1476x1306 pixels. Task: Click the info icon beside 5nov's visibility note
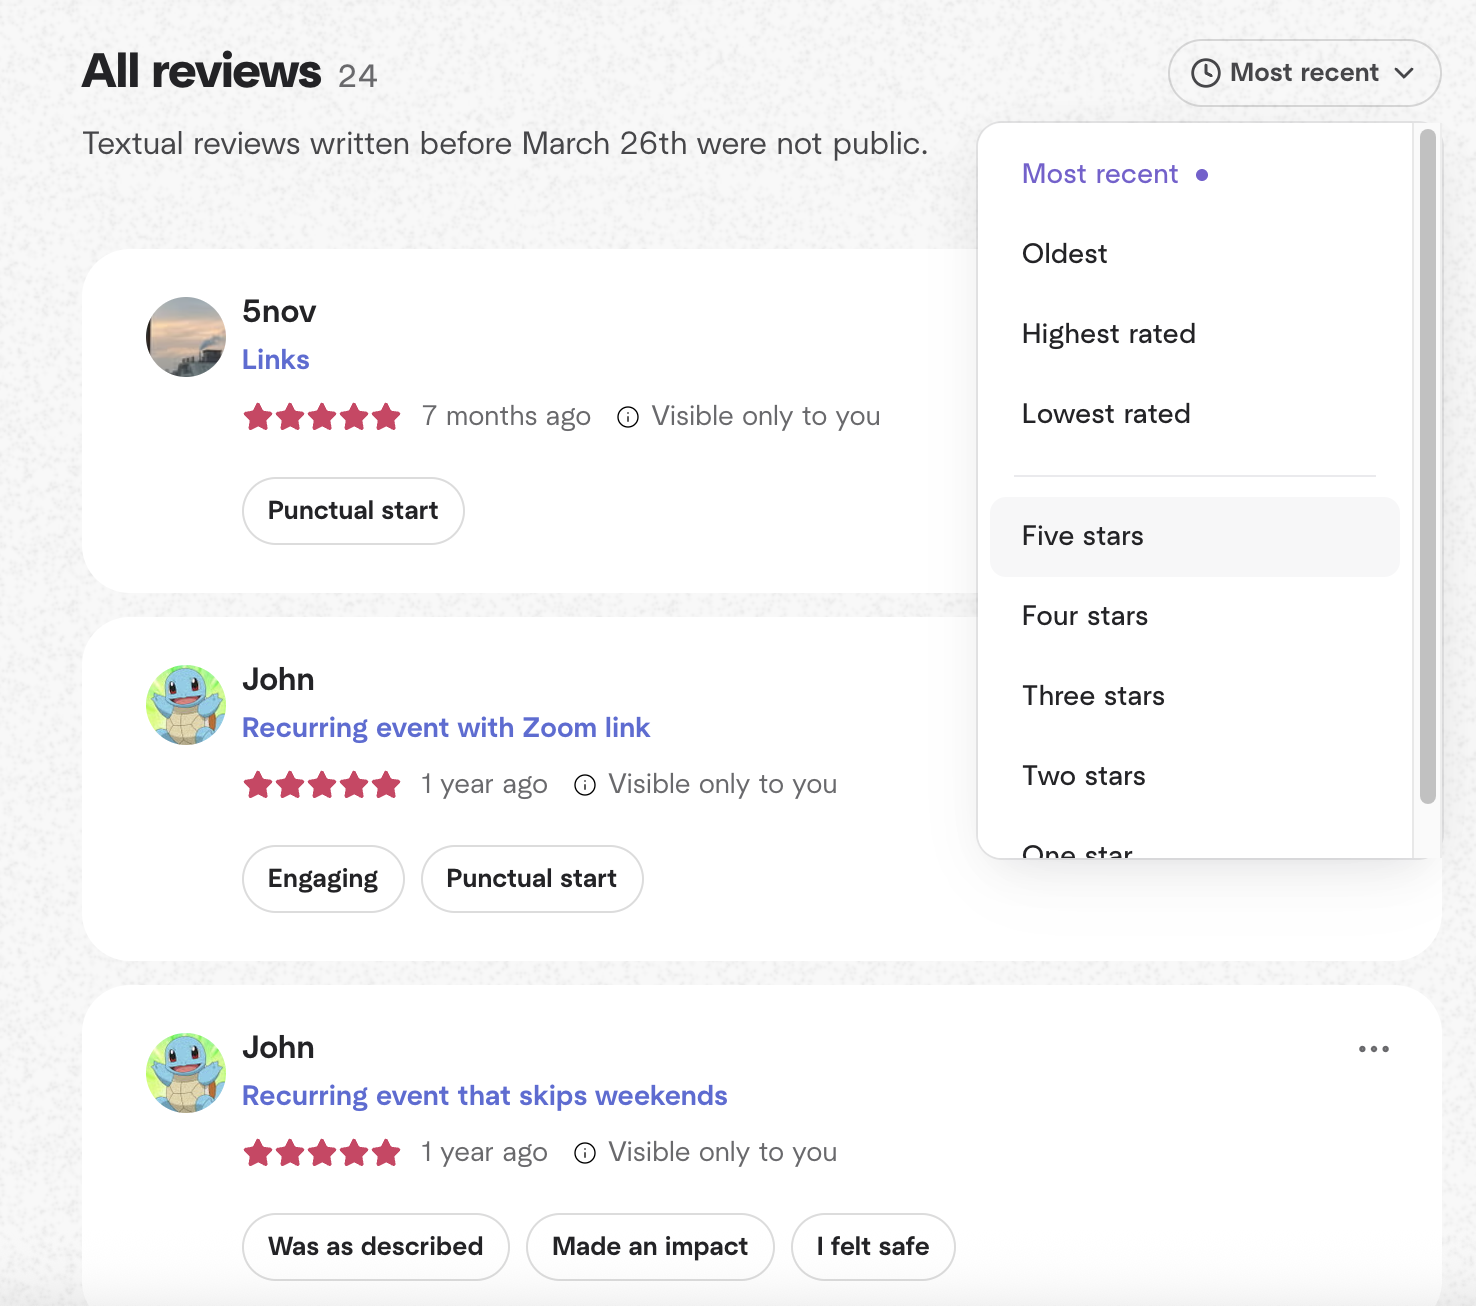tap(628, 417)
